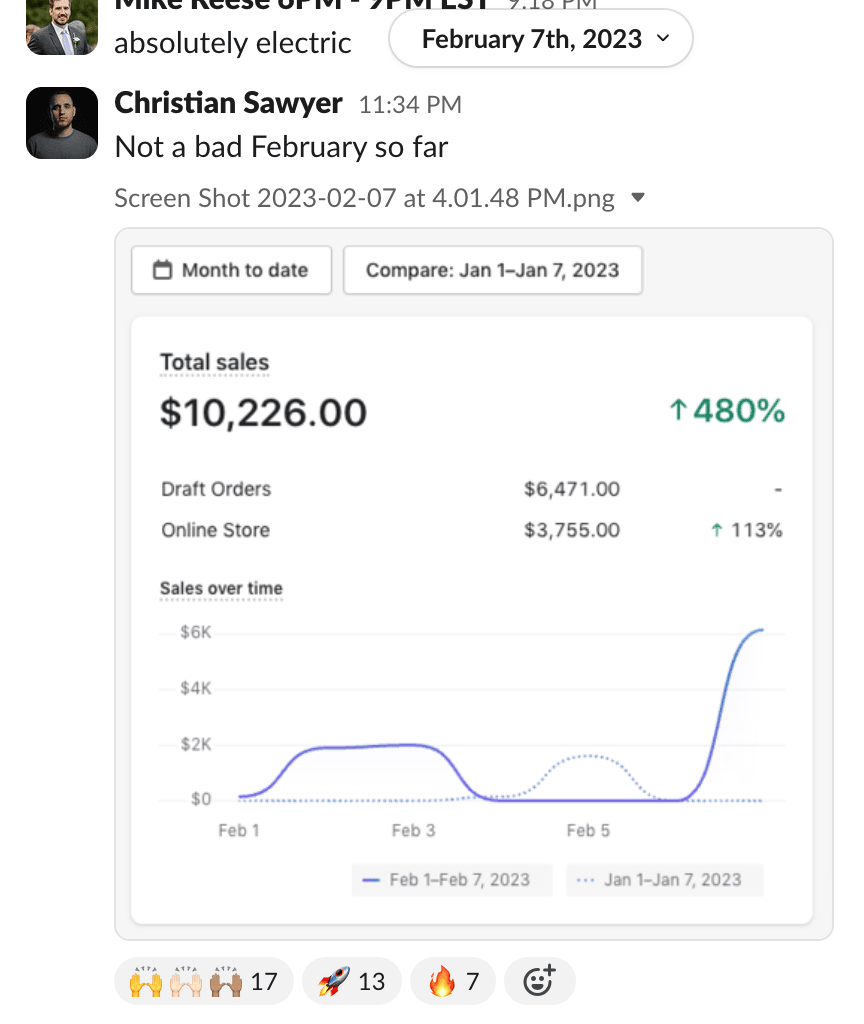864x1024 pixels.
Task: Click the green 480% increase indicator
Action: click(x=727, y=411)
